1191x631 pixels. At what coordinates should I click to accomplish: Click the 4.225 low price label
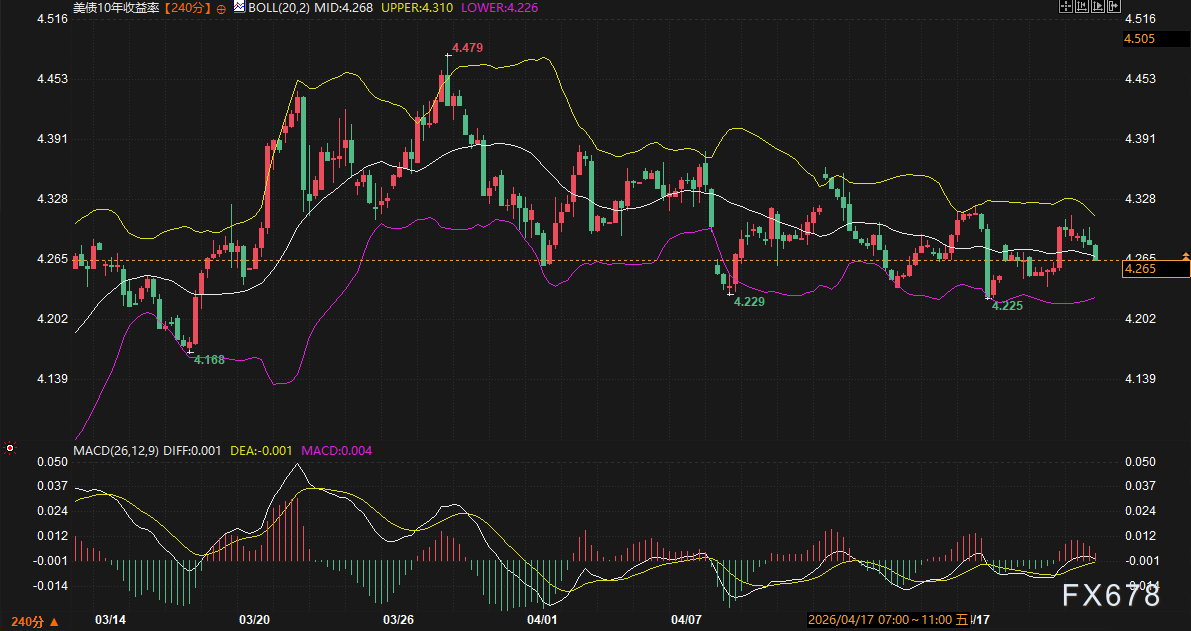(1006, 306)
